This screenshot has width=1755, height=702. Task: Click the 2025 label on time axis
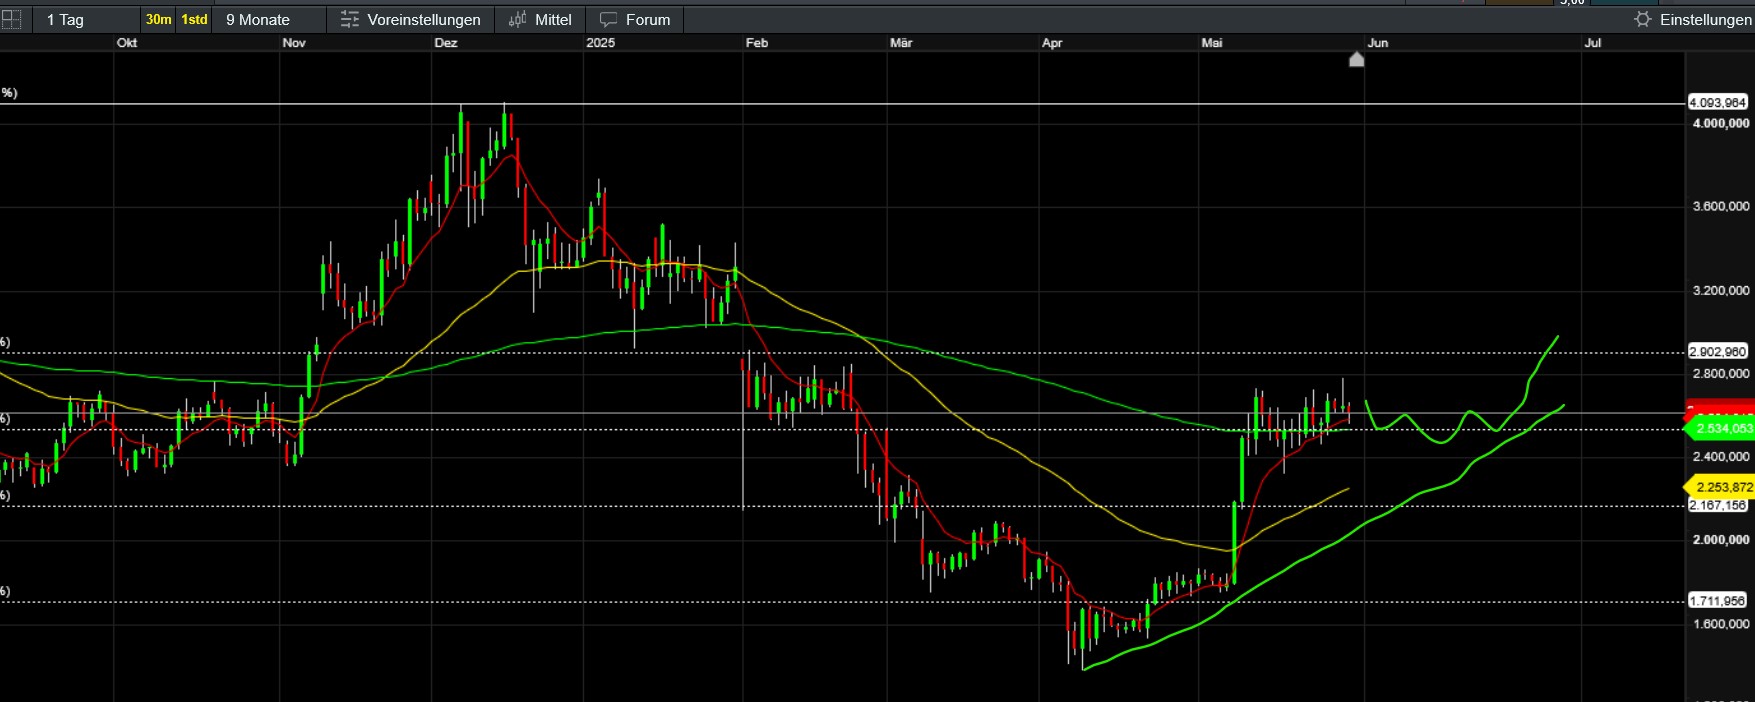pyautogui.click(x=601, y=43)
